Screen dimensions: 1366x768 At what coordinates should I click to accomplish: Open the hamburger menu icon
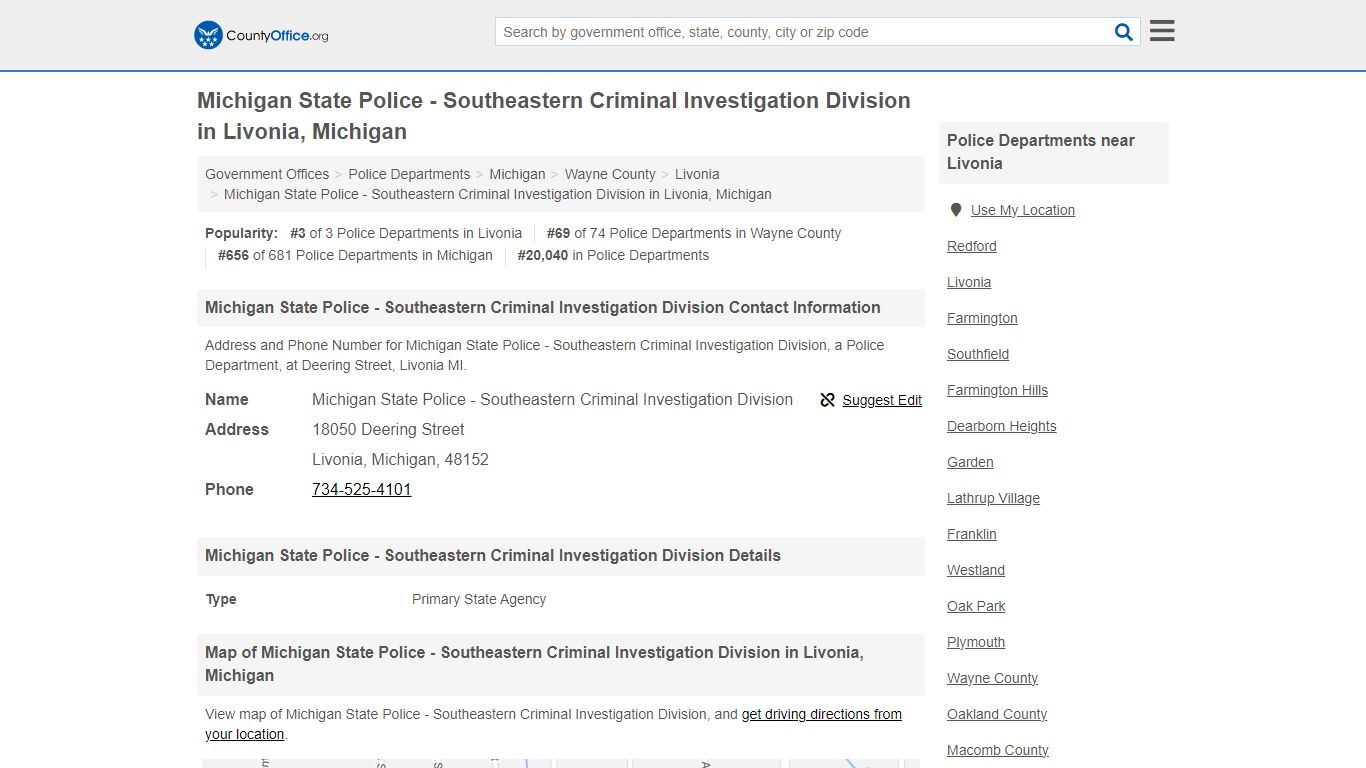(x=1162, y=31)
